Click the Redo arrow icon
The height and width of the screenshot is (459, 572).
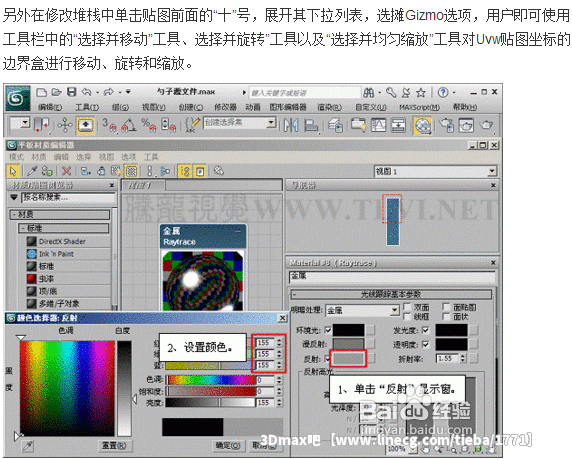(x=108, y=92)
